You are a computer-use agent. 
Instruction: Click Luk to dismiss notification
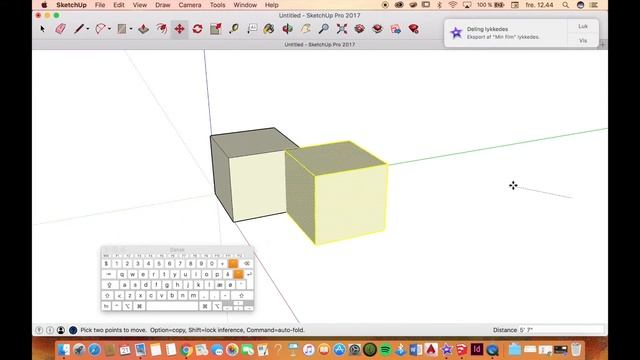click(583, 26)
